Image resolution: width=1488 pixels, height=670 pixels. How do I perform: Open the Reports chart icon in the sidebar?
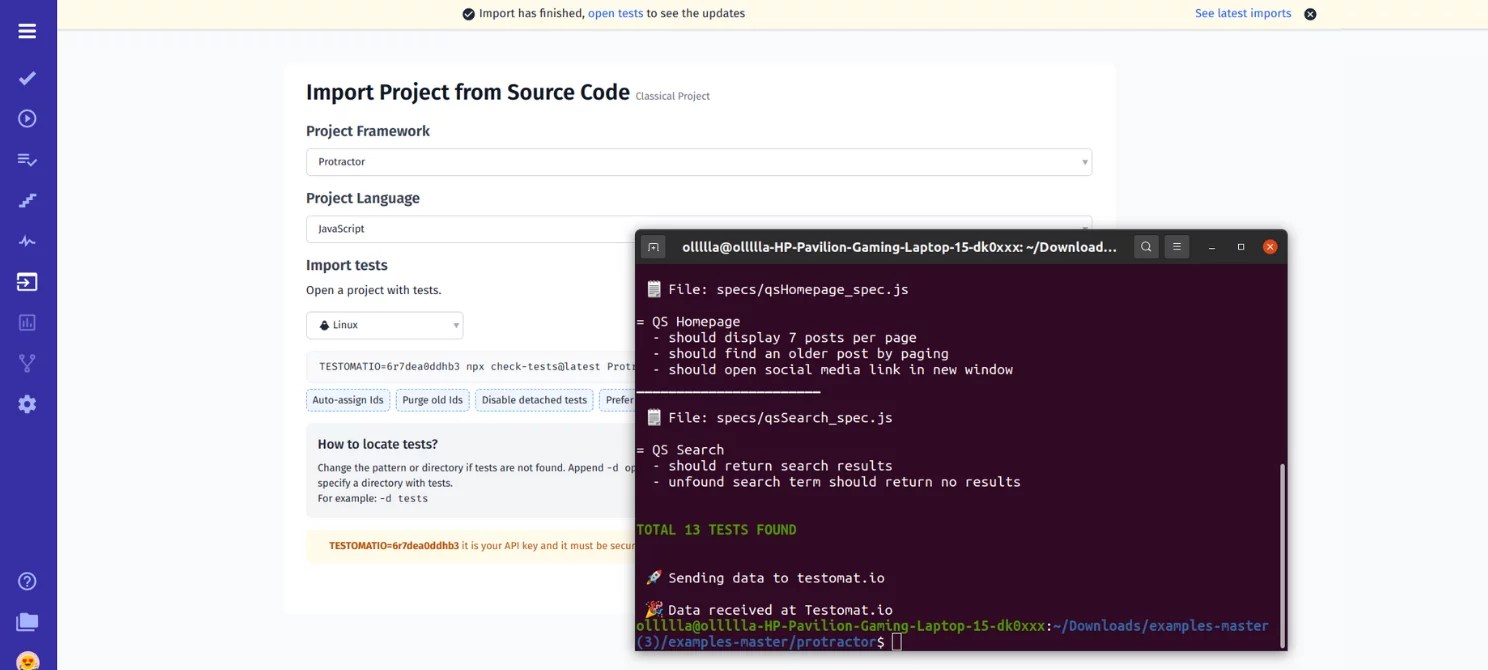(27, 322)
